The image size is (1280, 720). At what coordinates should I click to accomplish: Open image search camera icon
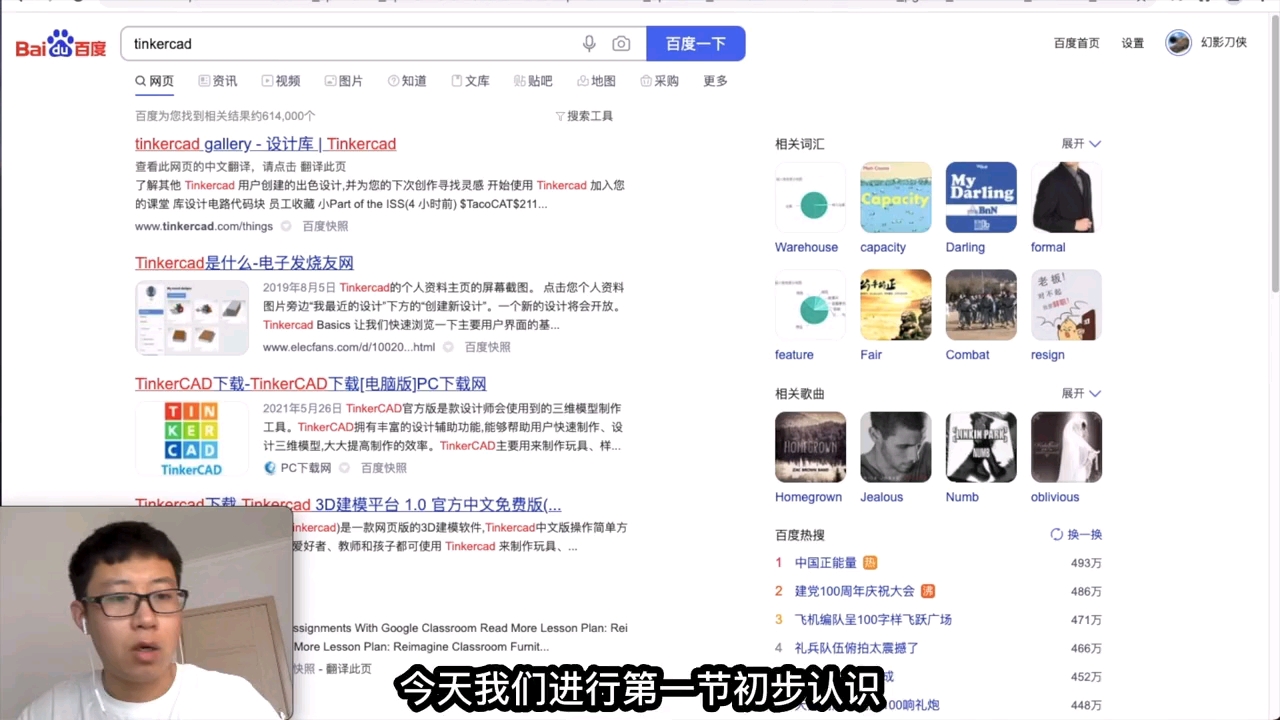click(x=621, y=44)
